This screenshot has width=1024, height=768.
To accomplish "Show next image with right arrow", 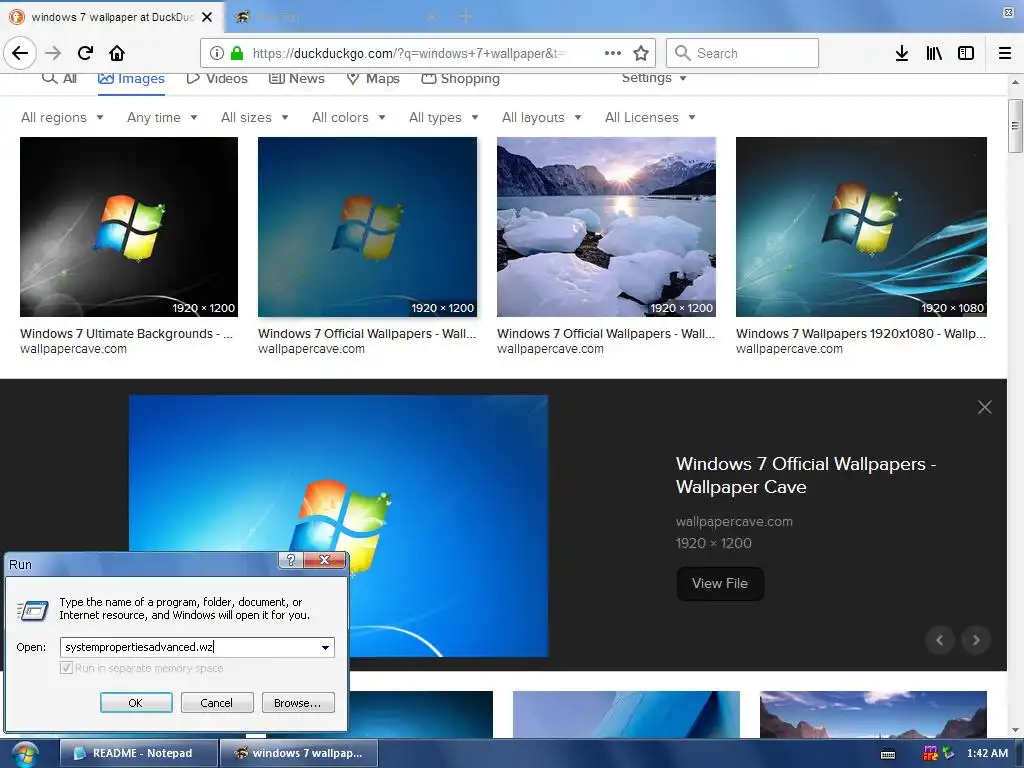I will click(976, 640).
